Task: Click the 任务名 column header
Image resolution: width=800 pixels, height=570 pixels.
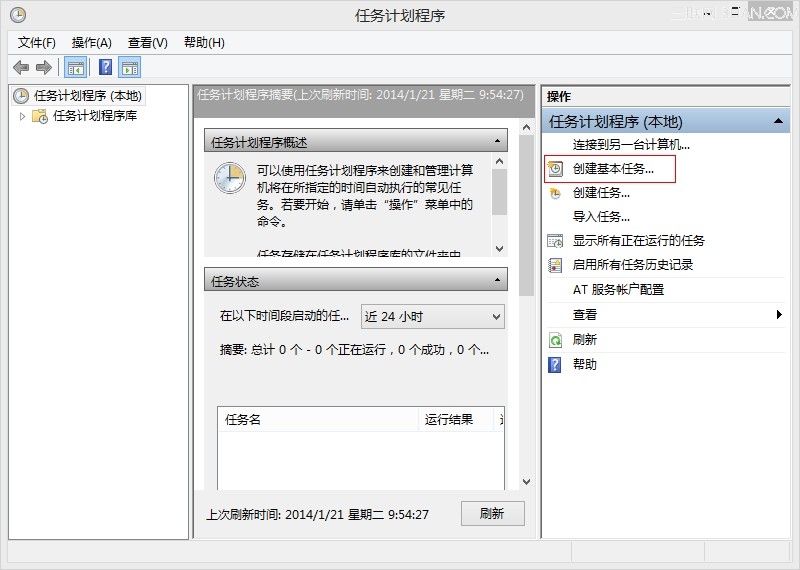Action: pos(318,419)
